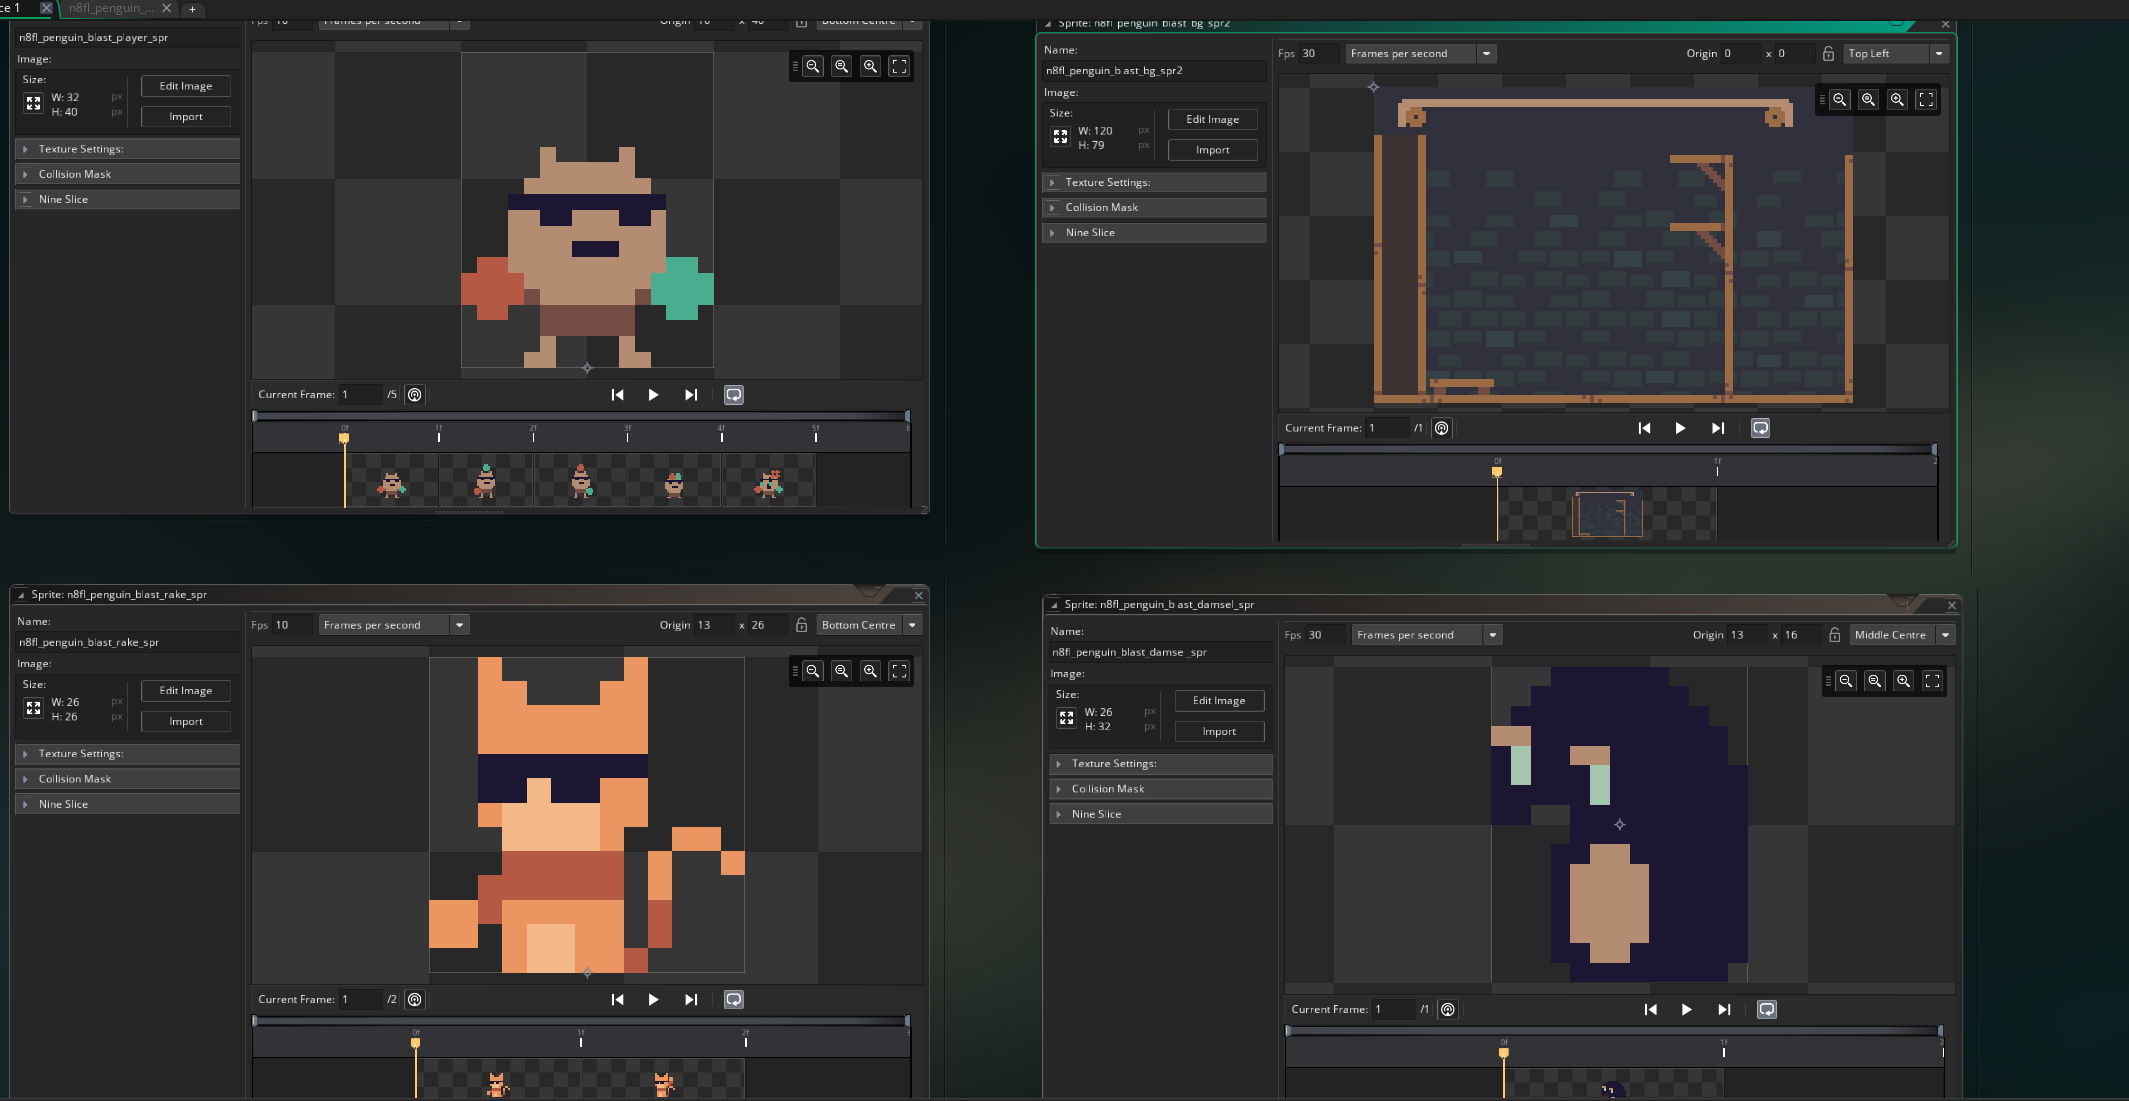Open Middle Centre origin dropdown in damsel window
Viewport: 2129px width, 1101px height.
coord(1902,635)
